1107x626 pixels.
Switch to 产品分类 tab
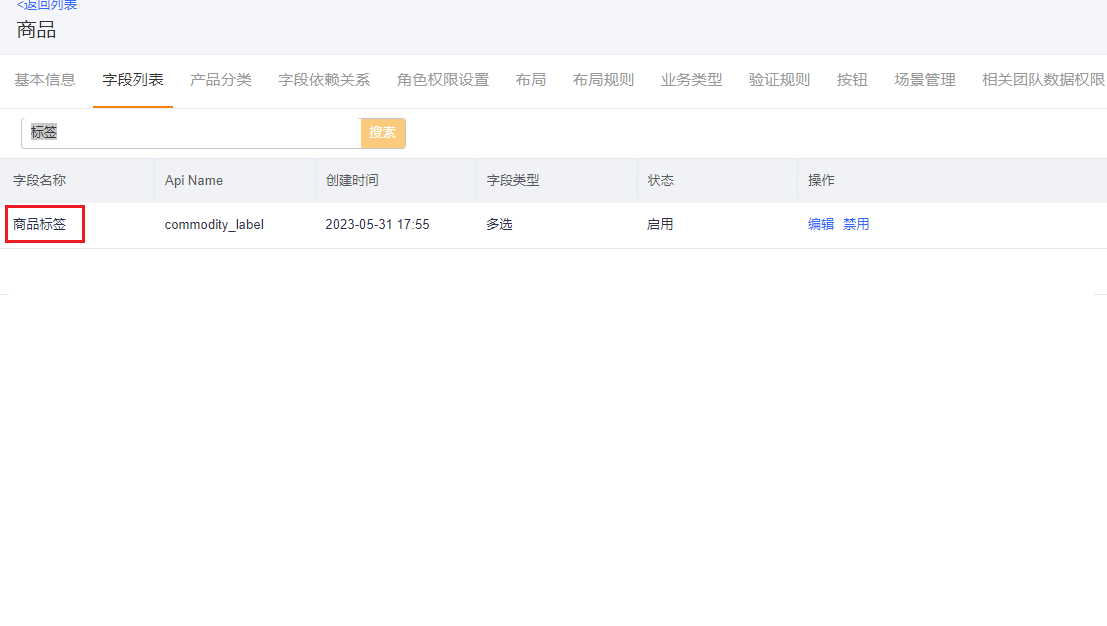220,80
